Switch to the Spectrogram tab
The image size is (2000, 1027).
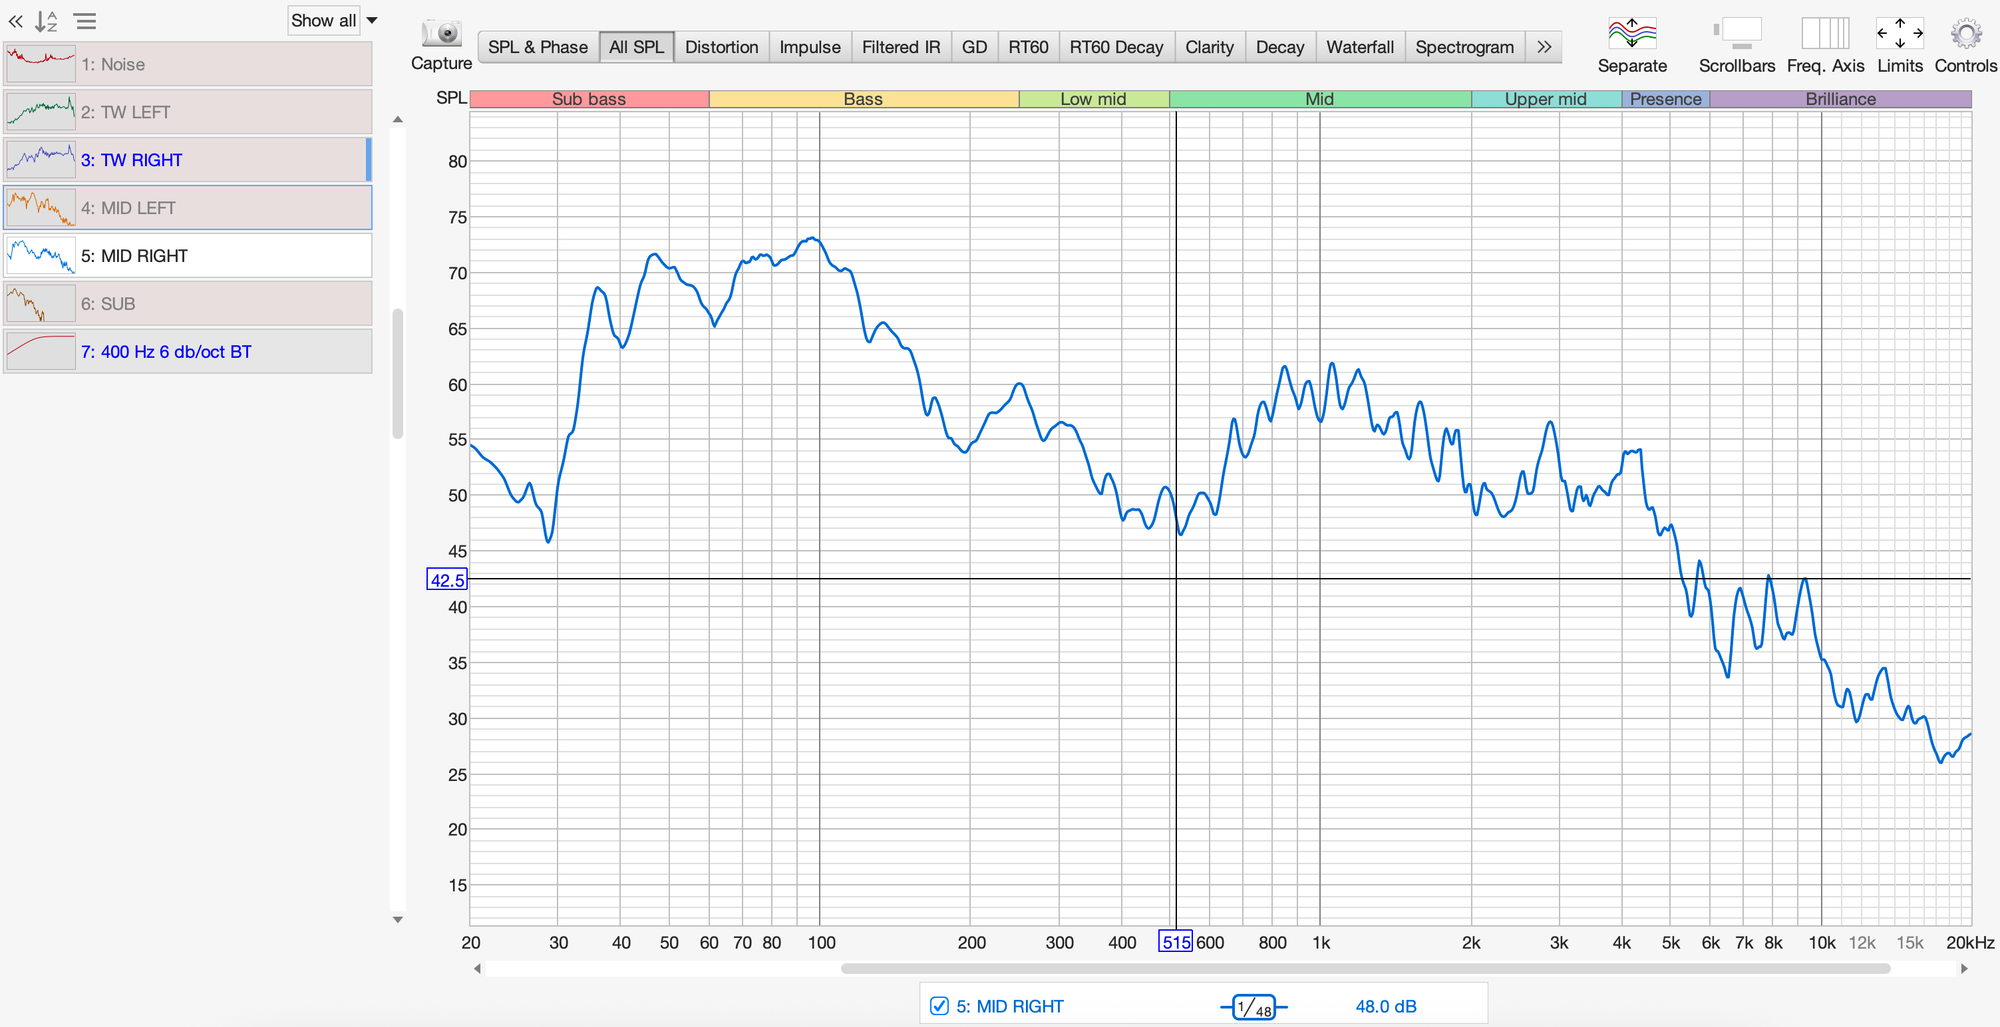1464,47
